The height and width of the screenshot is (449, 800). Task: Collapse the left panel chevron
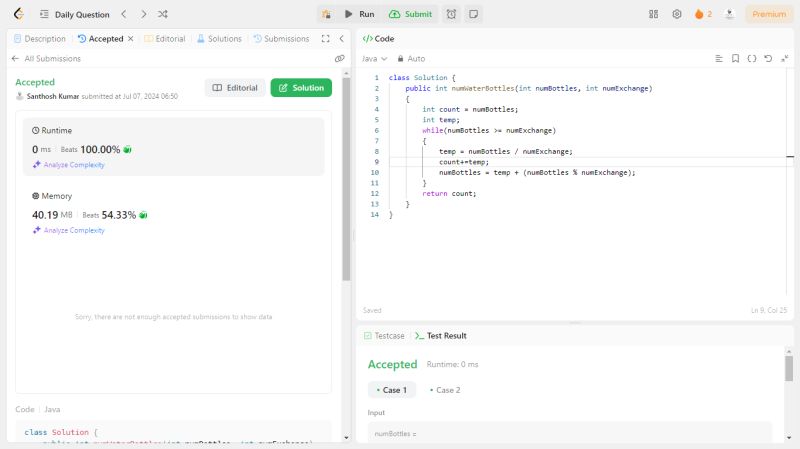tap(341, 39)
